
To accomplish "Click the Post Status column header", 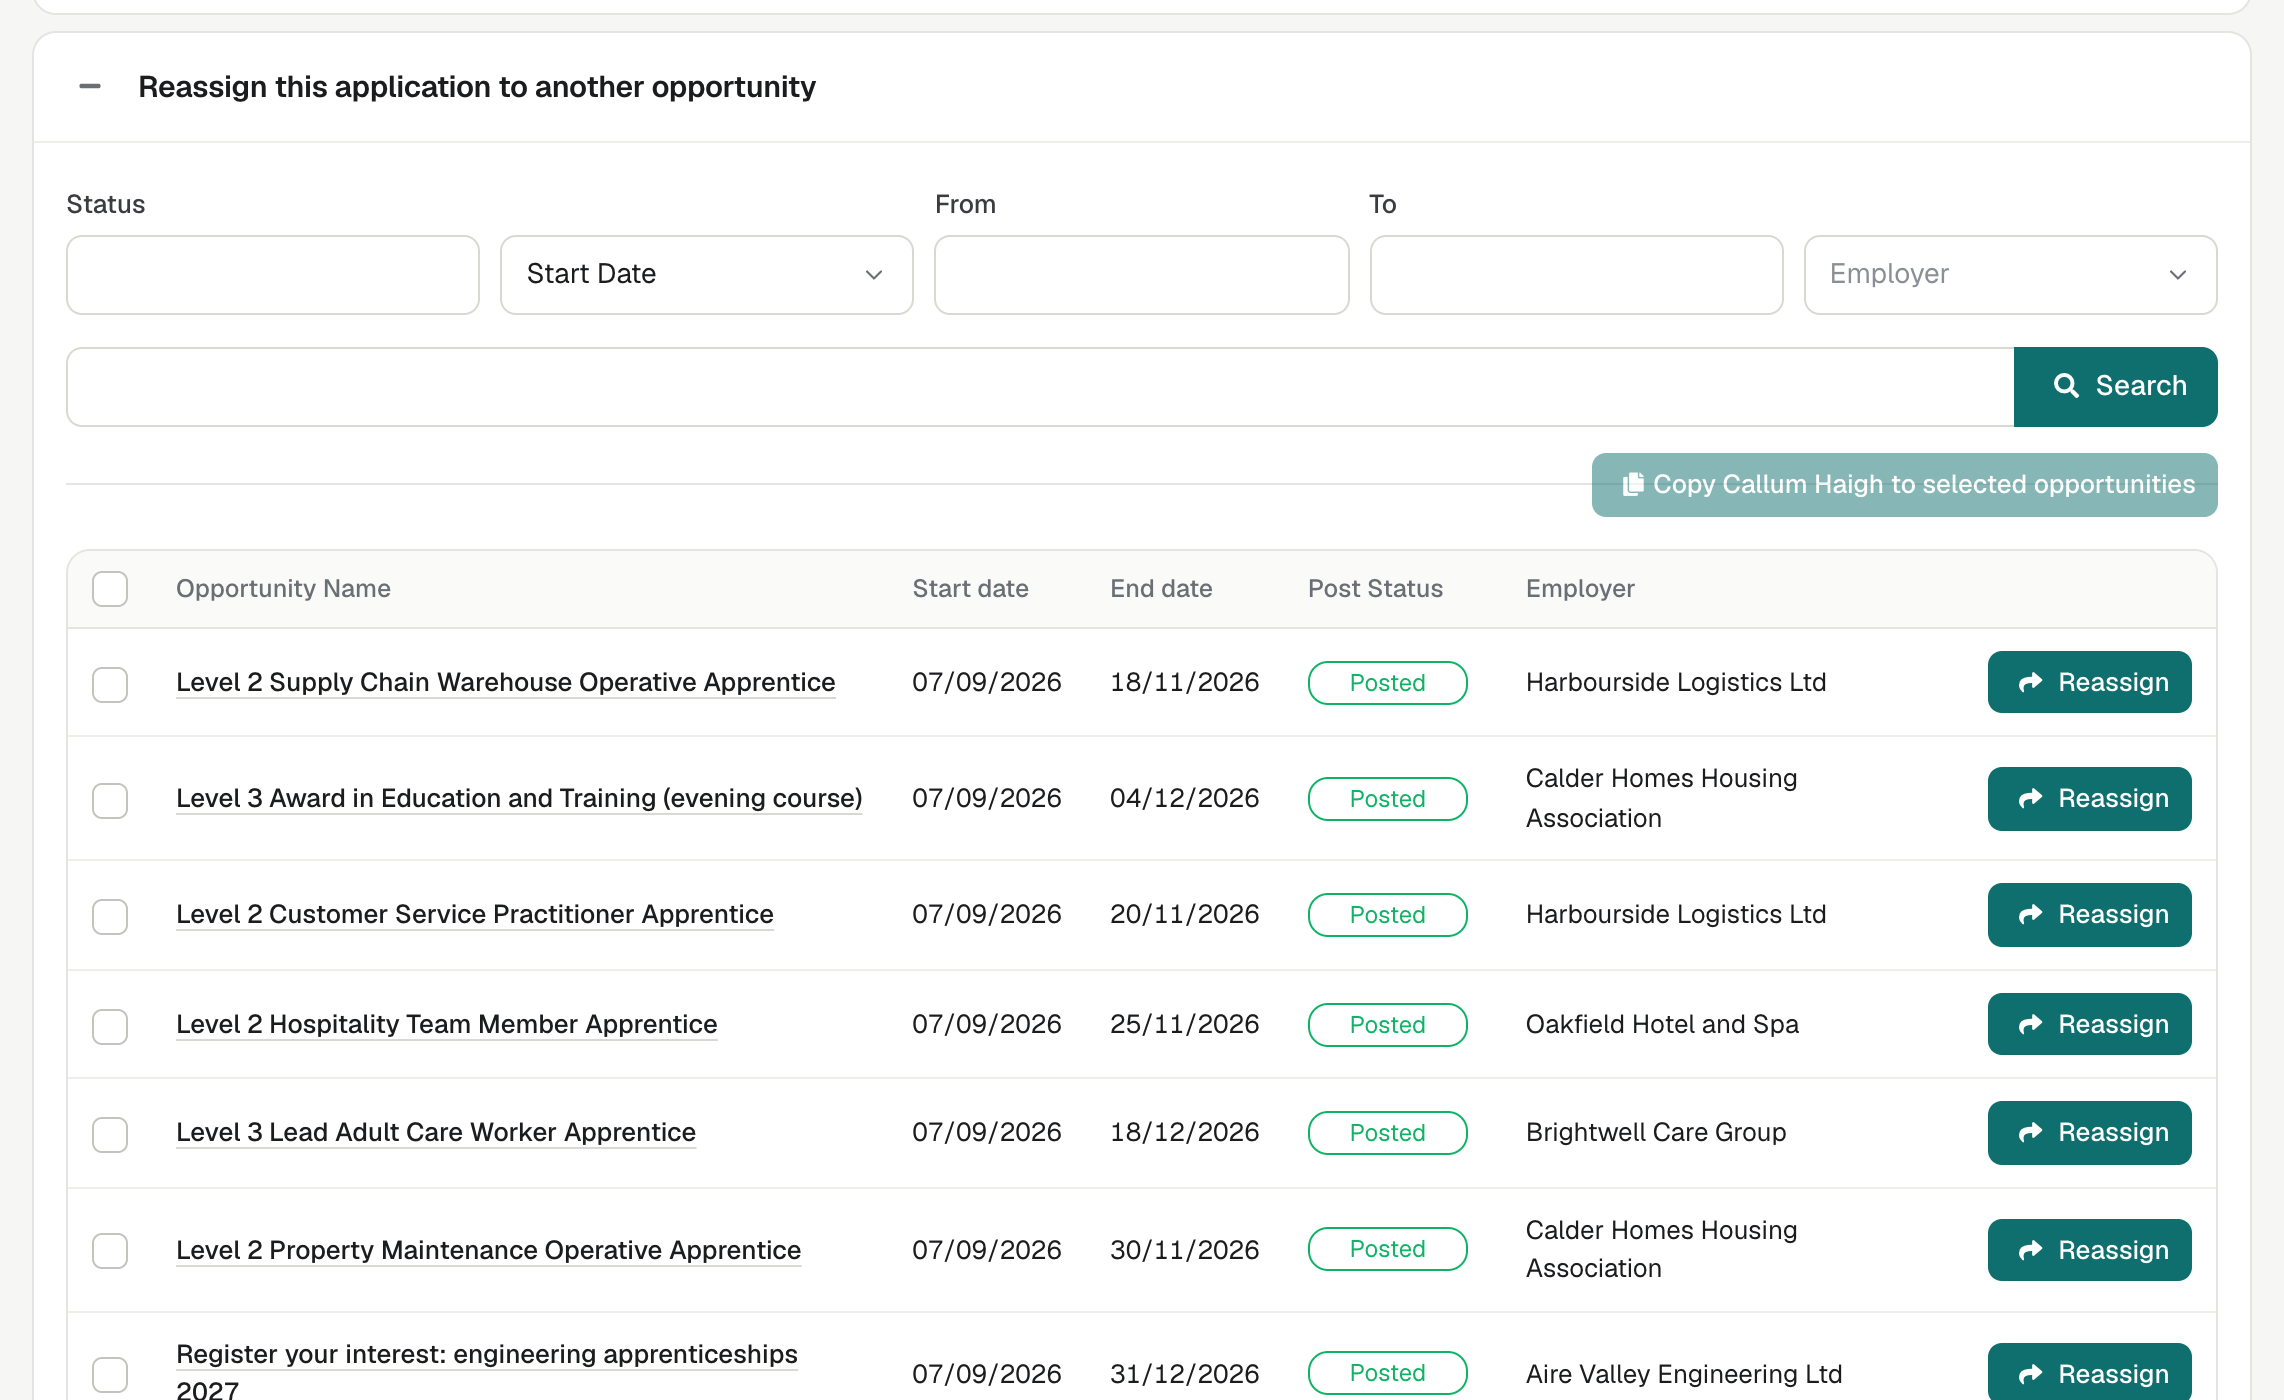I will click(1375, 588).
